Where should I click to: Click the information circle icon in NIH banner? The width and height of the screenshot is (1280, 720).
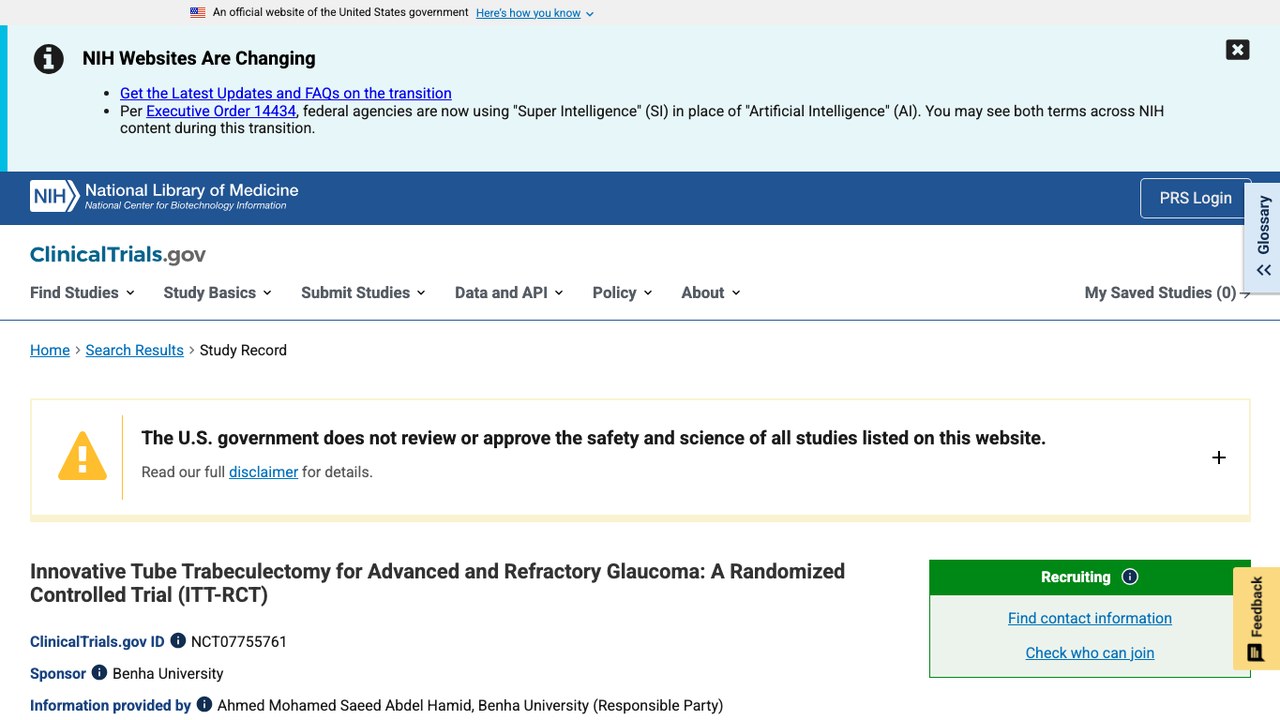[x=49, y=59]
